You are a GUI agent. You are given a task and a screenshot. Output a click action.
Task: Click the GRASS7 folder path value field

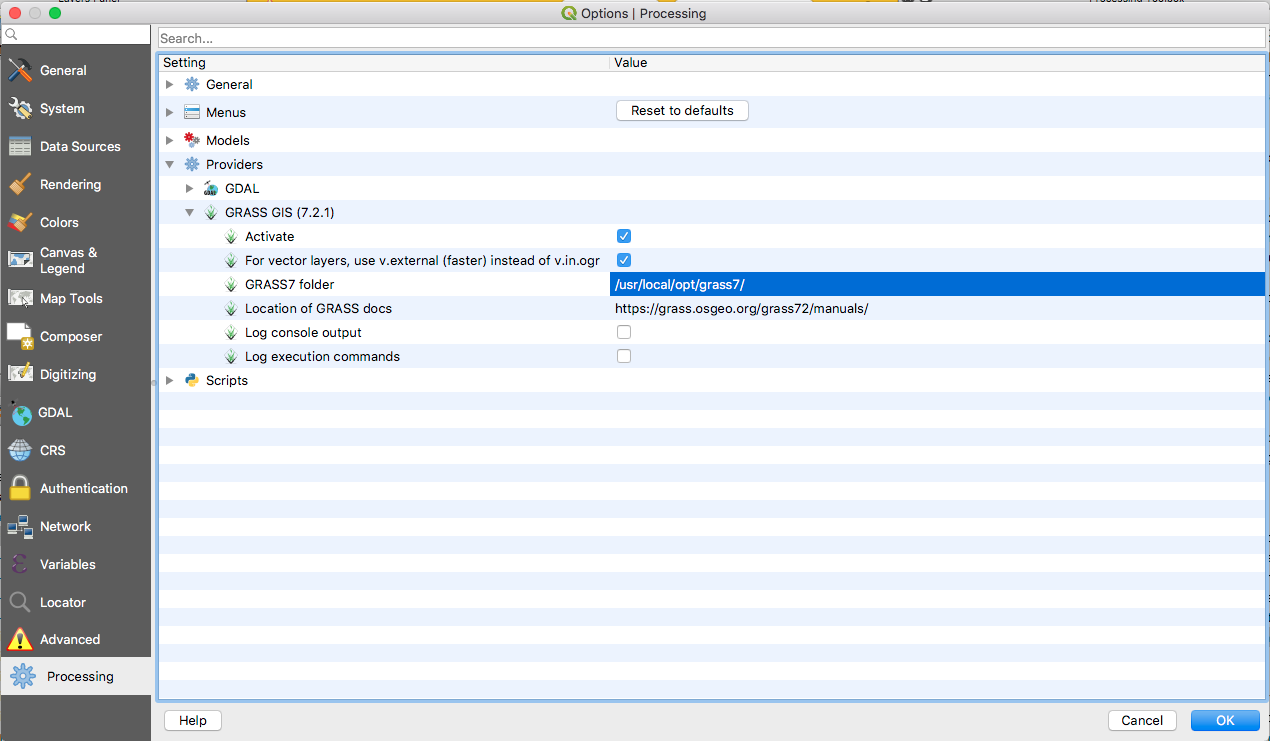click(x=937, y=285)
